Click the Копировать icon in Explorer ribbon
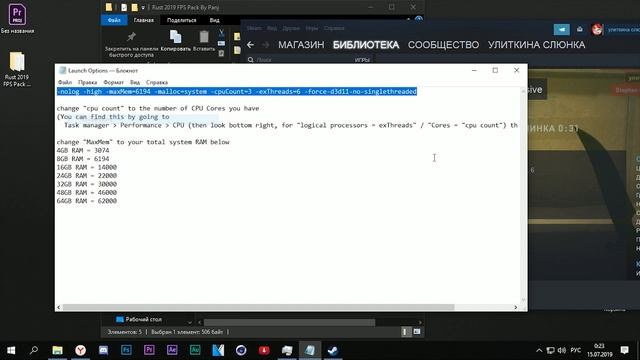Viewport: 640px width, 360px height. point(176,37)
